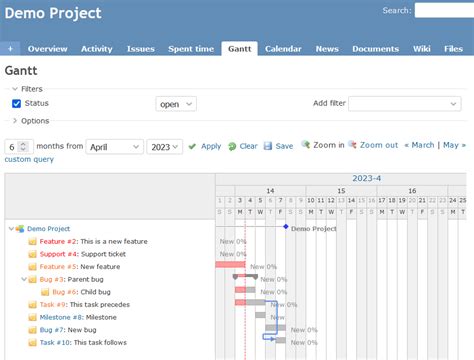Click the Apply link
The width and height of the screenshot is (474, 360).
point(211,146)
